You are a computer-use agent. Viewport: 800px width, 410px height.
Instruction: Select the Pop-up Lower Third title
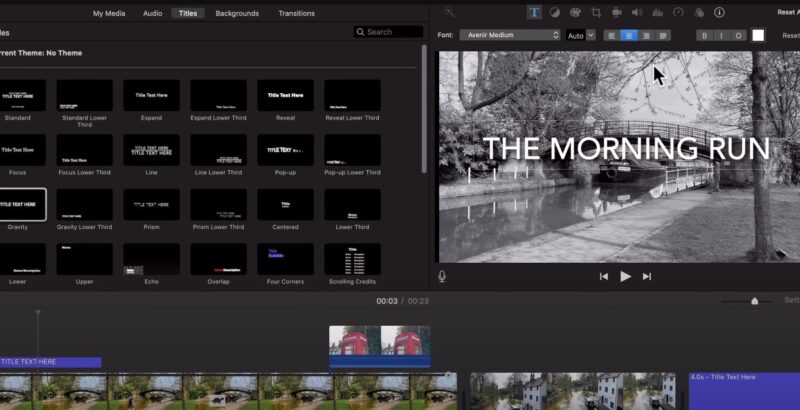tap(352, 150)
